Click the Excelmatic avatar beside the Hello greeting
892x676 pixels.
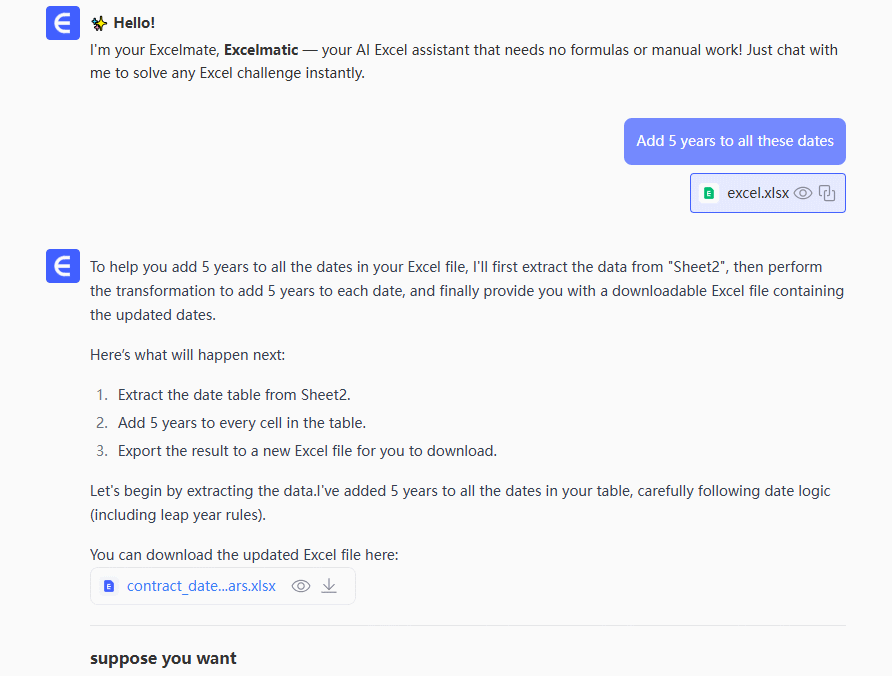click(63, 23)
